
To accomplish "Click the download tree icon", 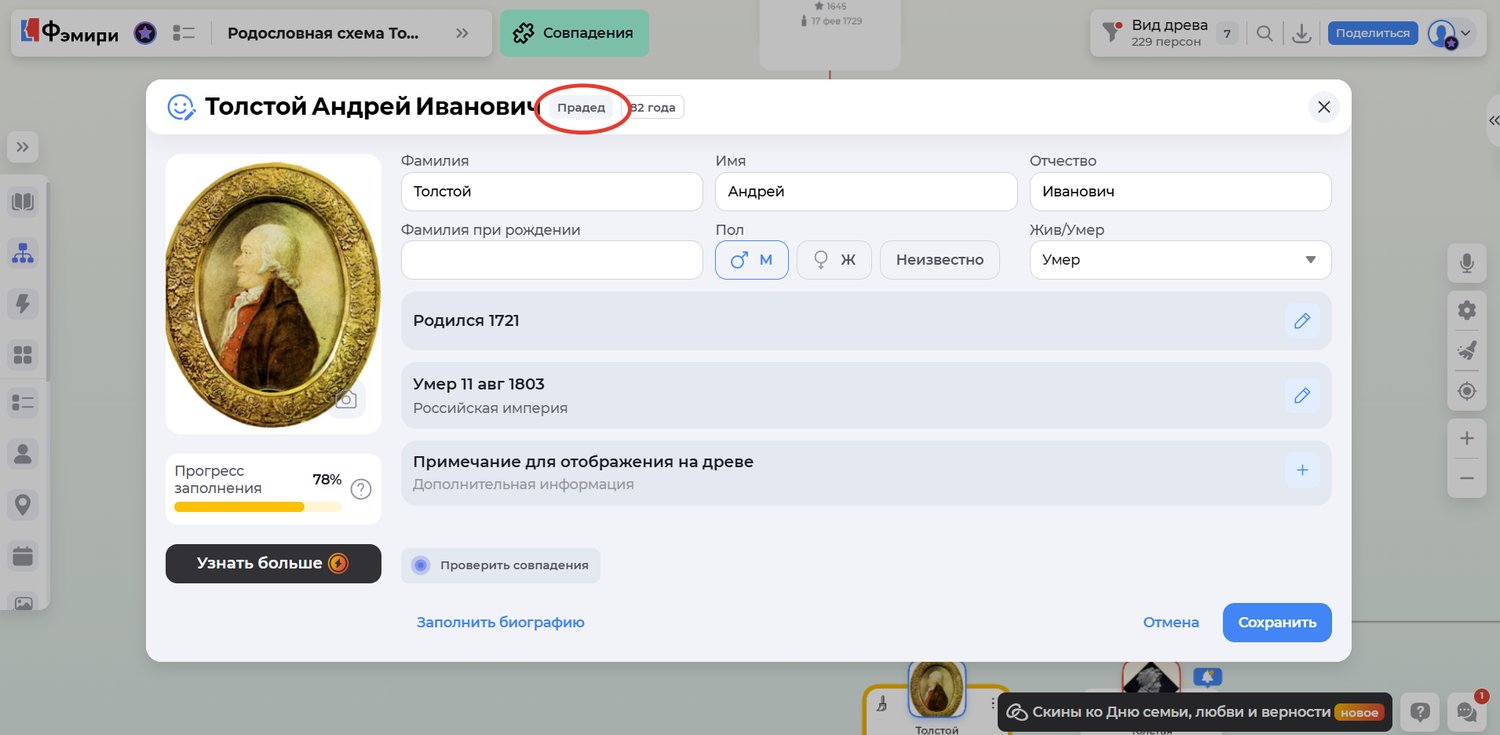I will 1302,33.
